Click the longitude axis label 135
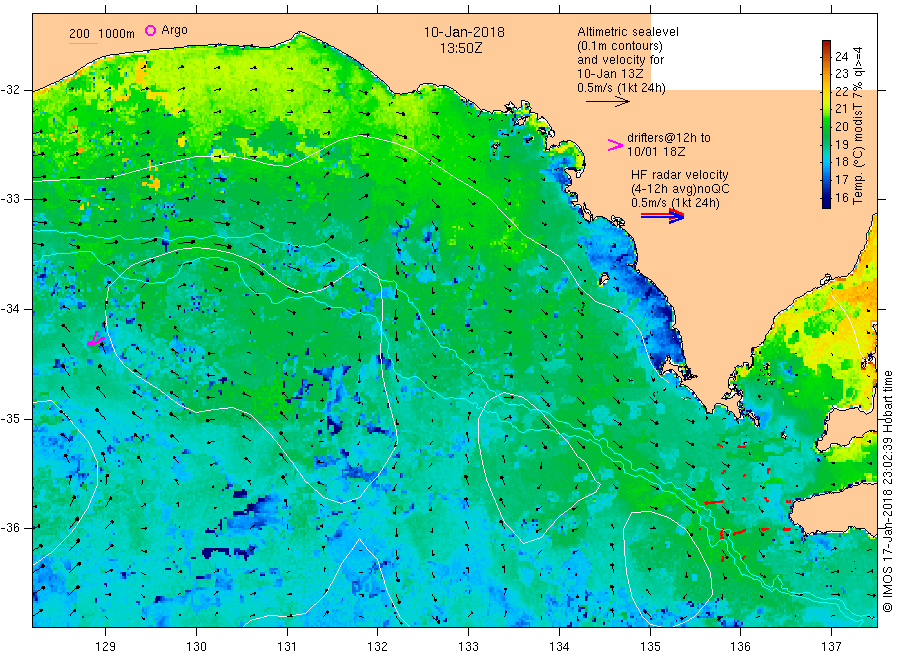Image resolution: width=900 pixels, height=660 pixels. click(650, 646)
